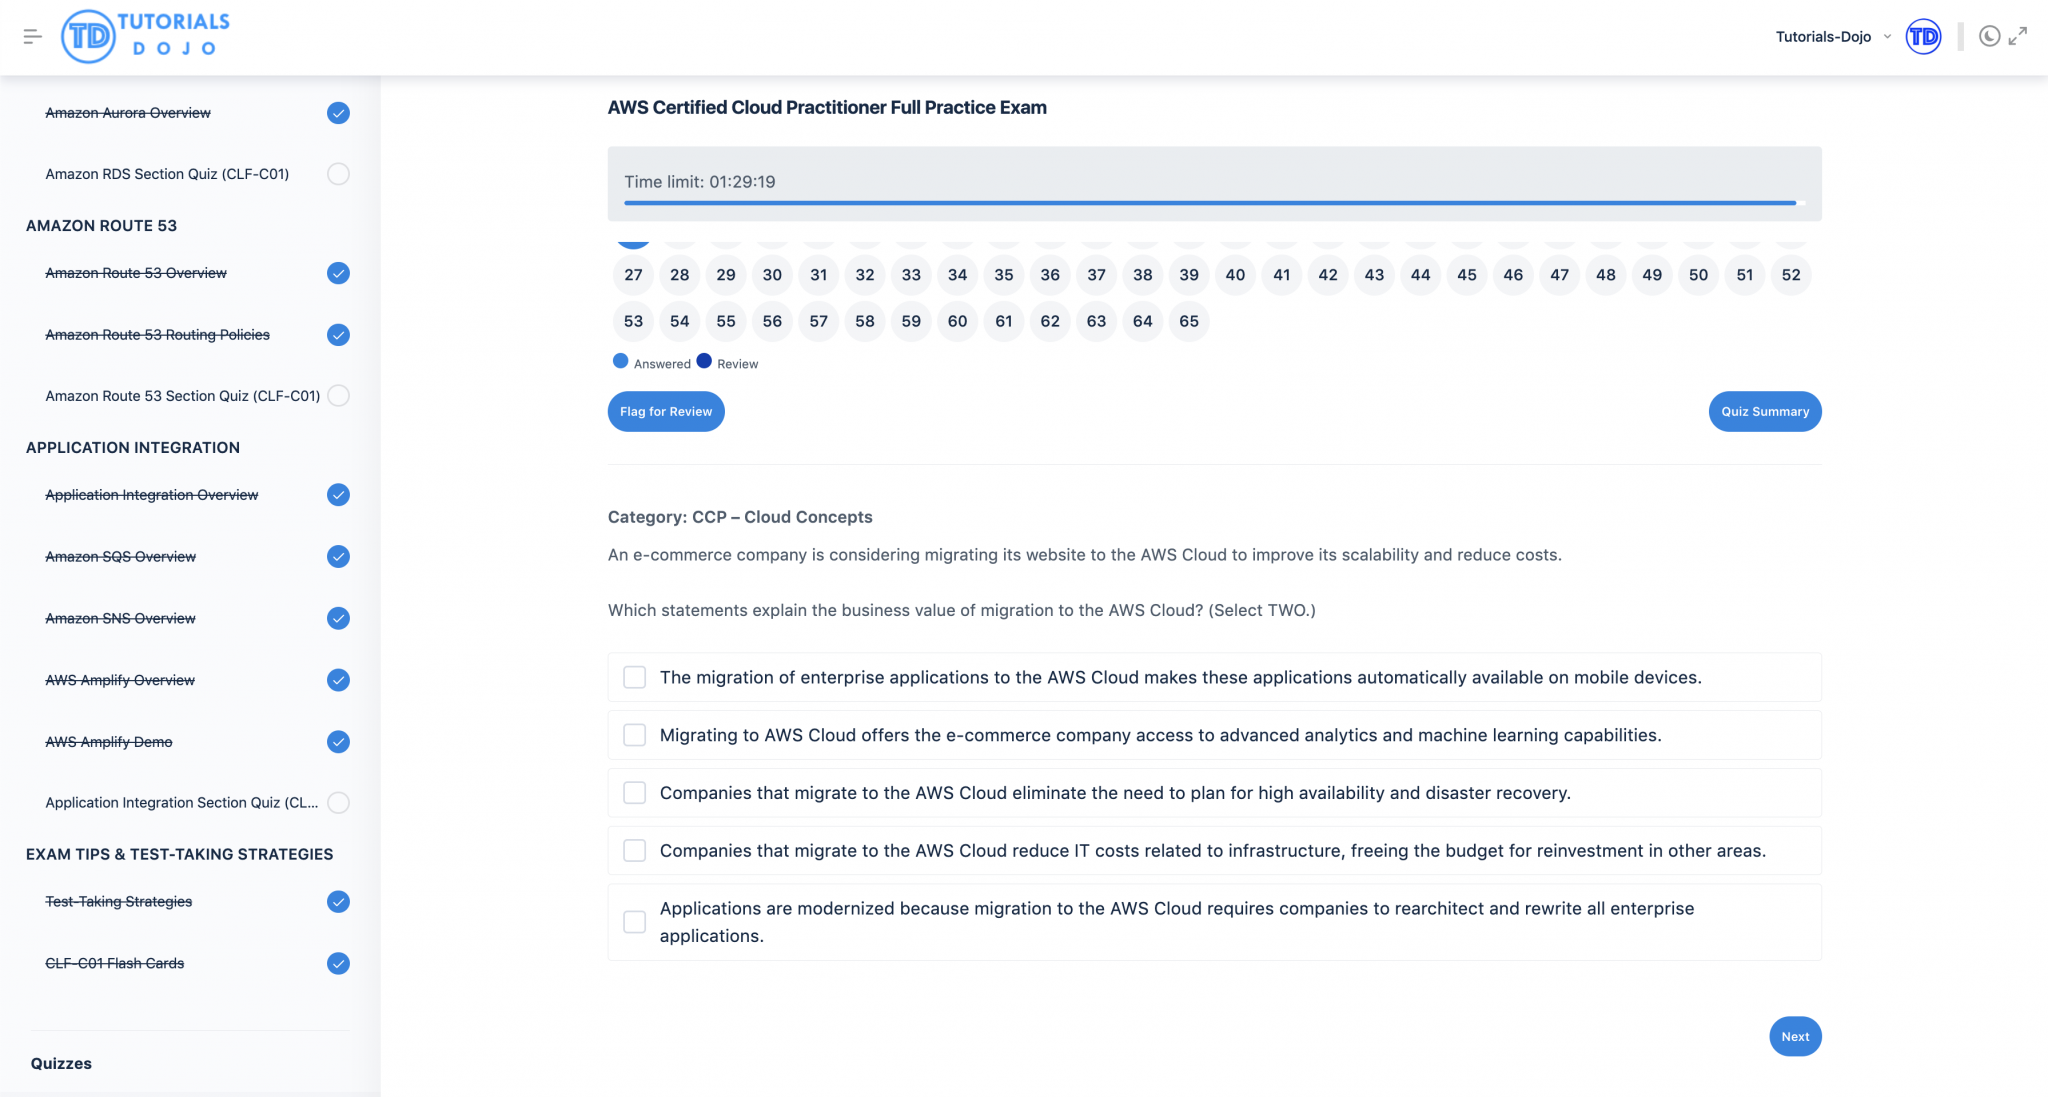
Task: Select checkbox for reduced IT costs answer
Action: coord(633,851)
